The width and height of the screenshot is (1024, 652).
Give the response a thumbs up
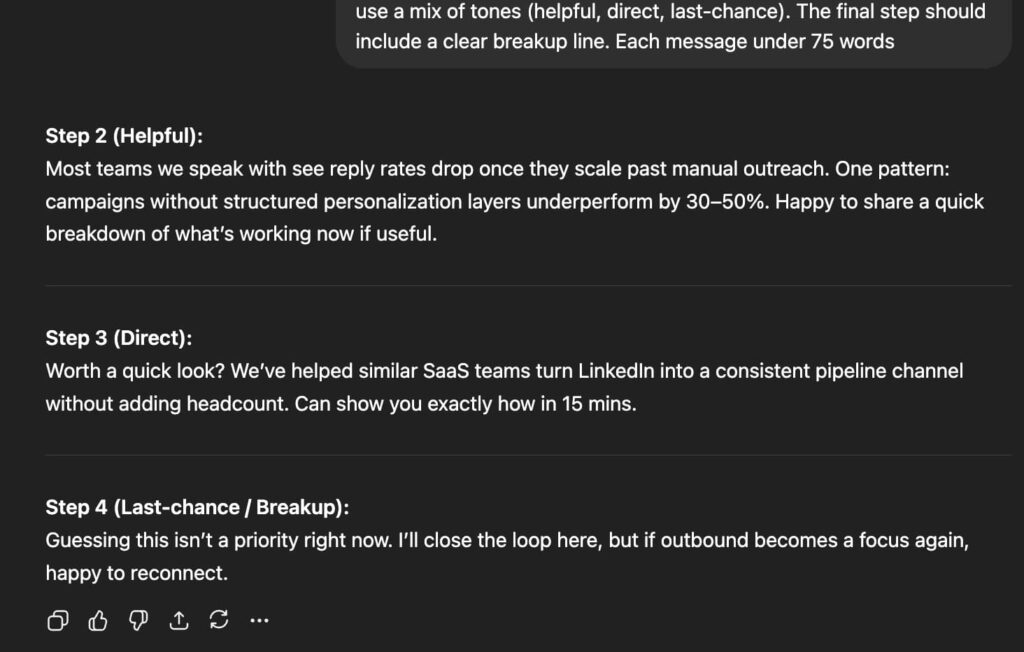point(97,620)
